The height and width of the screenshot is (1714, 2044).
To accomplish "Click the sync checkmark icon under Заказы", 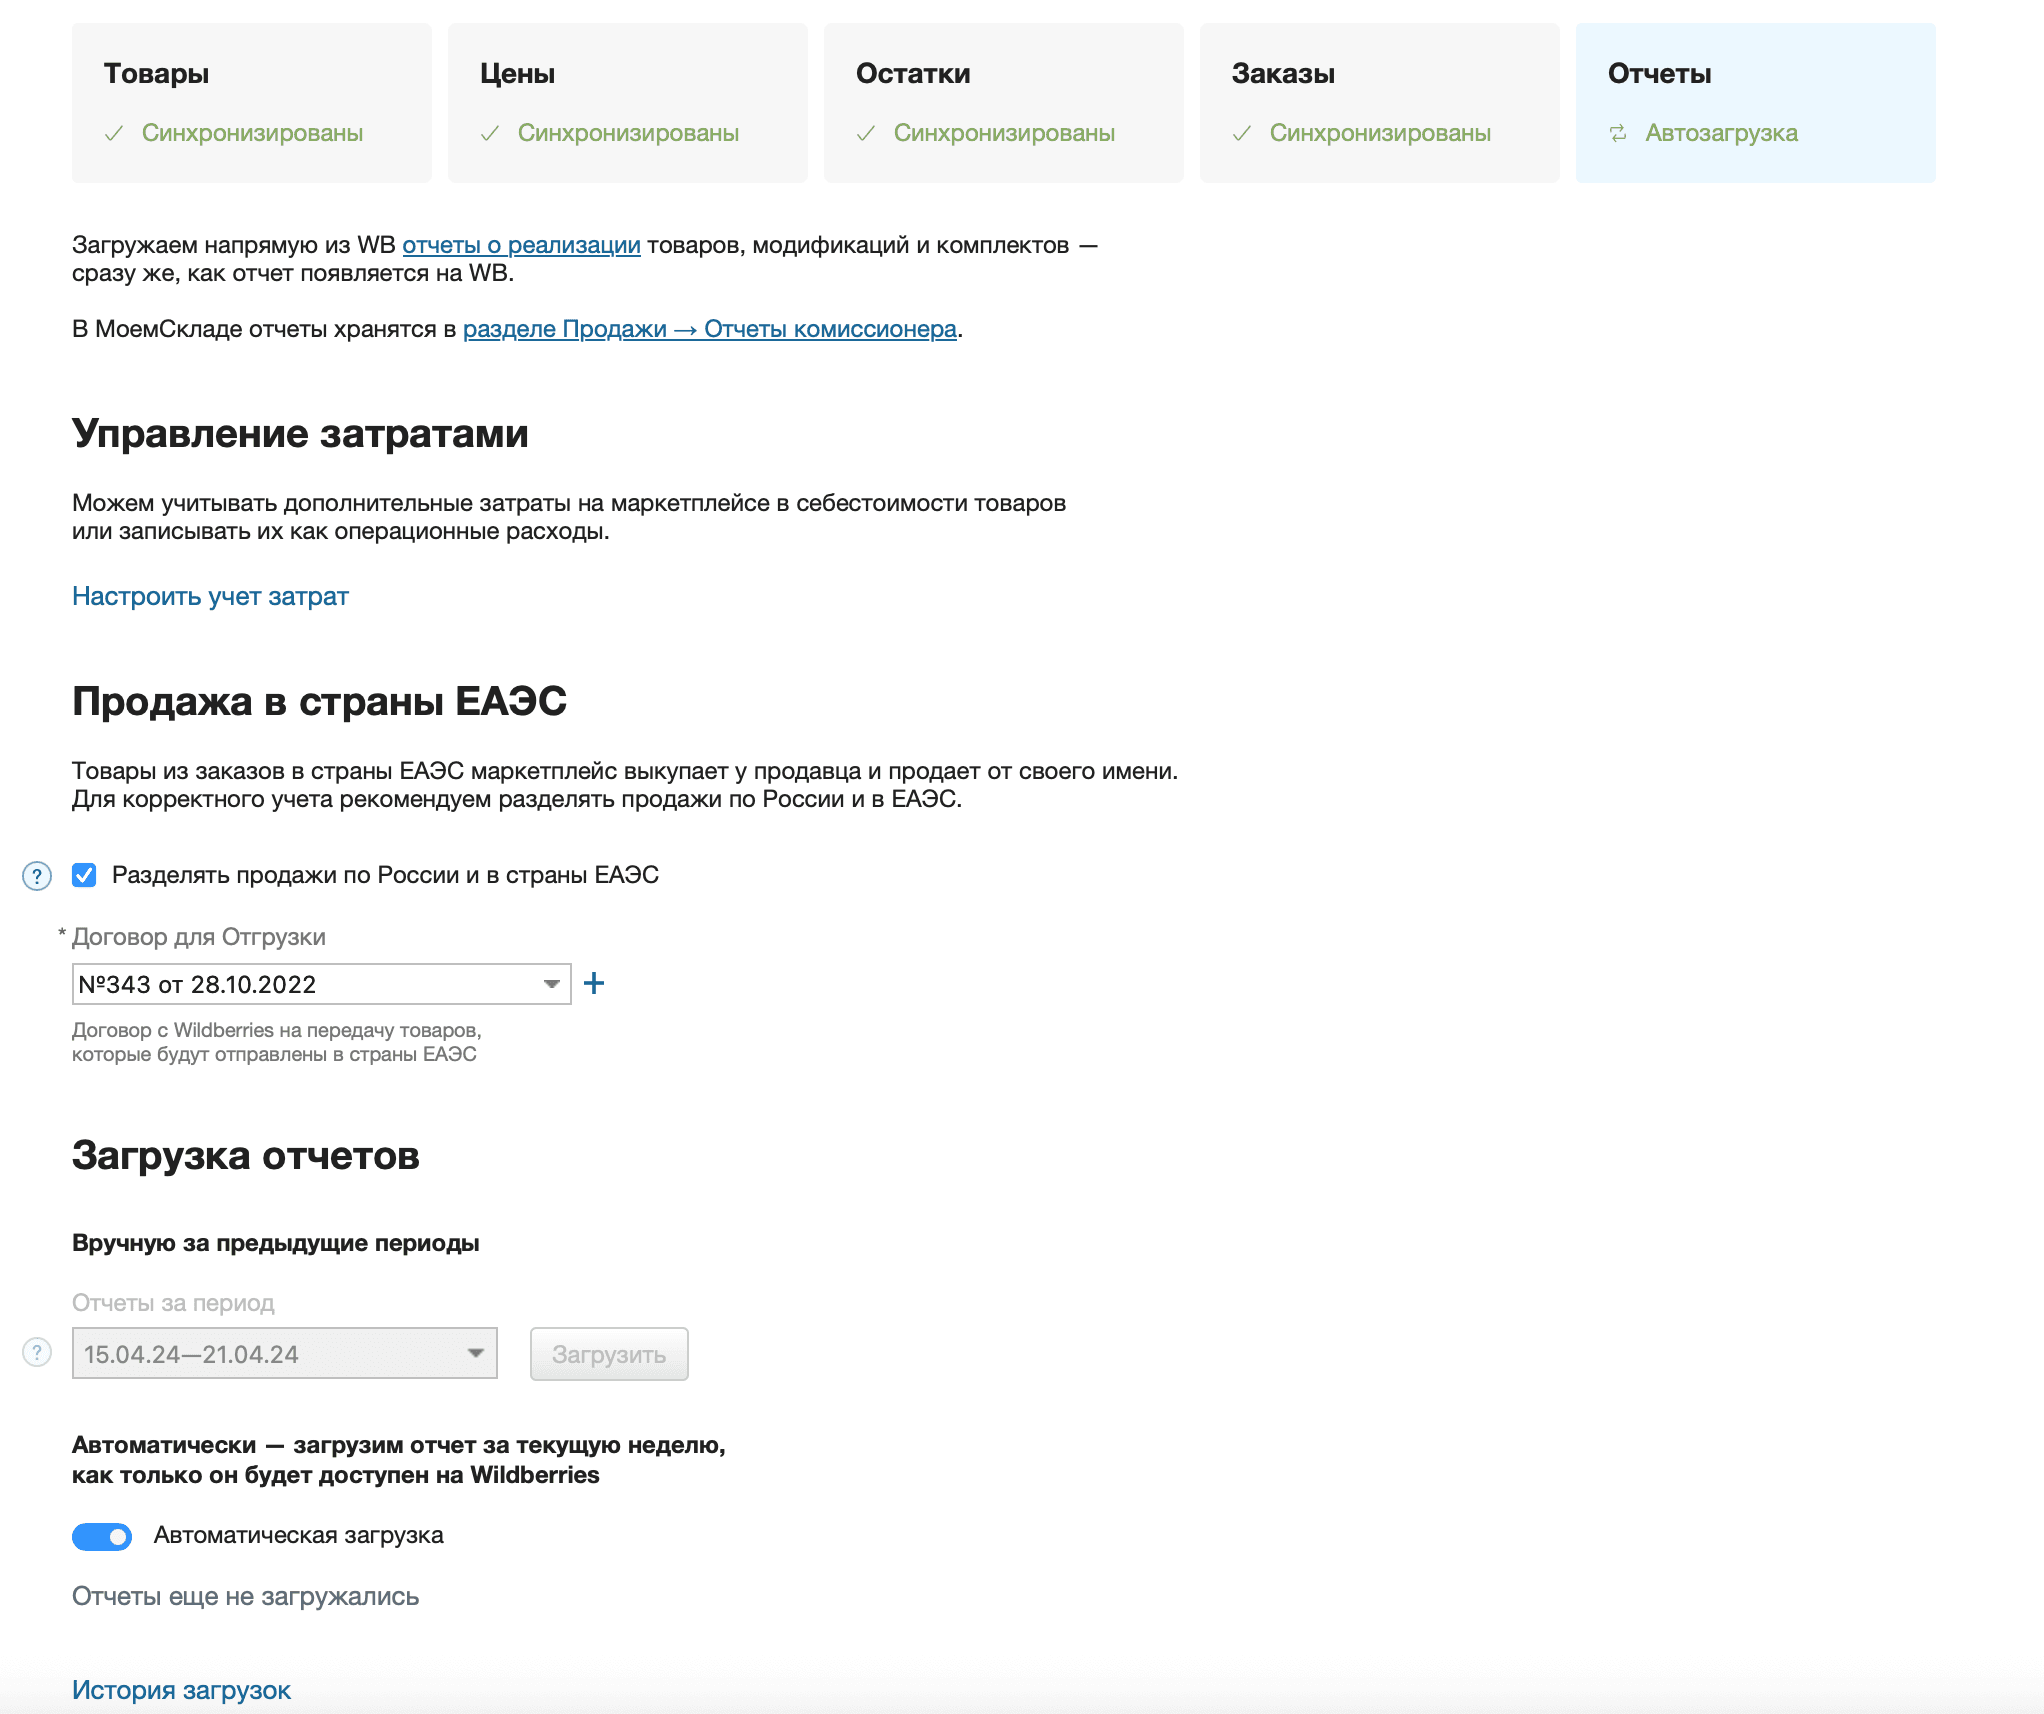I will pyautogui.click(x=1245, y=133).
